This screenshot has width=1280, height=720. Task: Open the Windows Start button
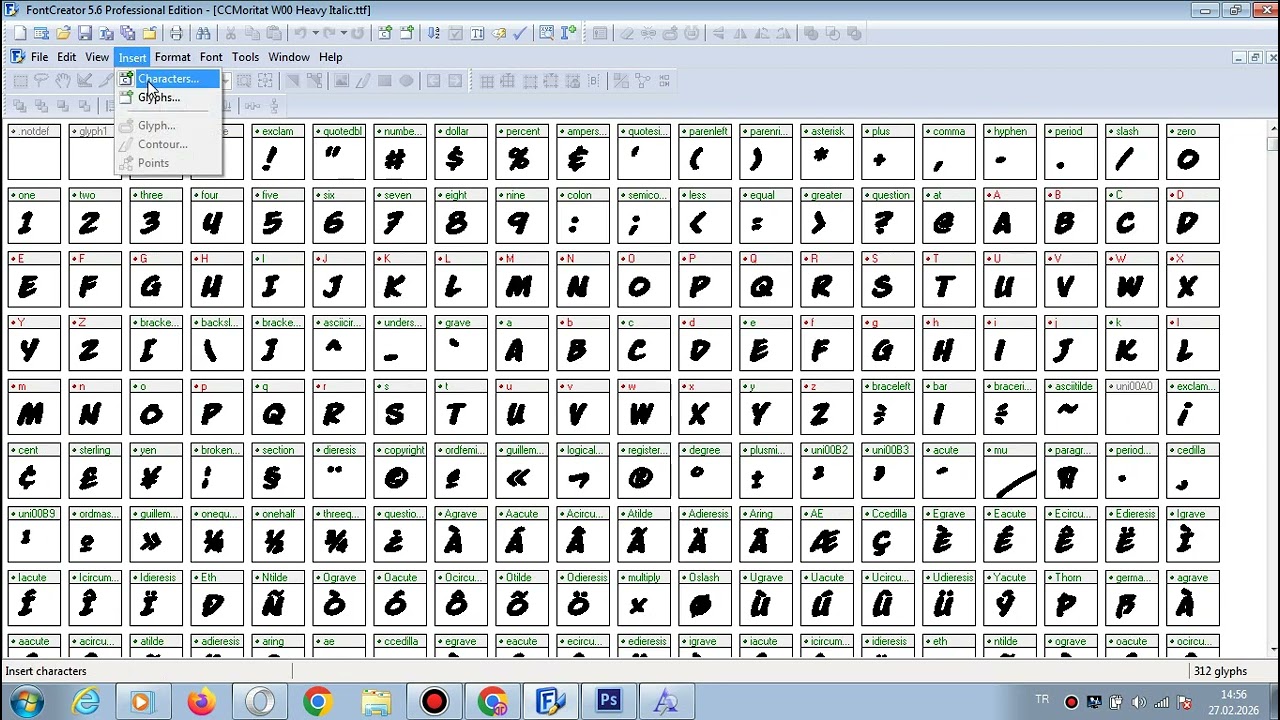click(25, 701)
